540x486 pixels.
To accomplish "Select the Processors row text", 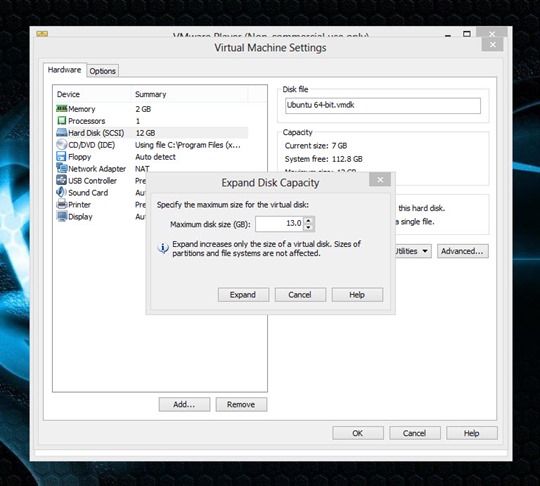I will click(87, 121).
